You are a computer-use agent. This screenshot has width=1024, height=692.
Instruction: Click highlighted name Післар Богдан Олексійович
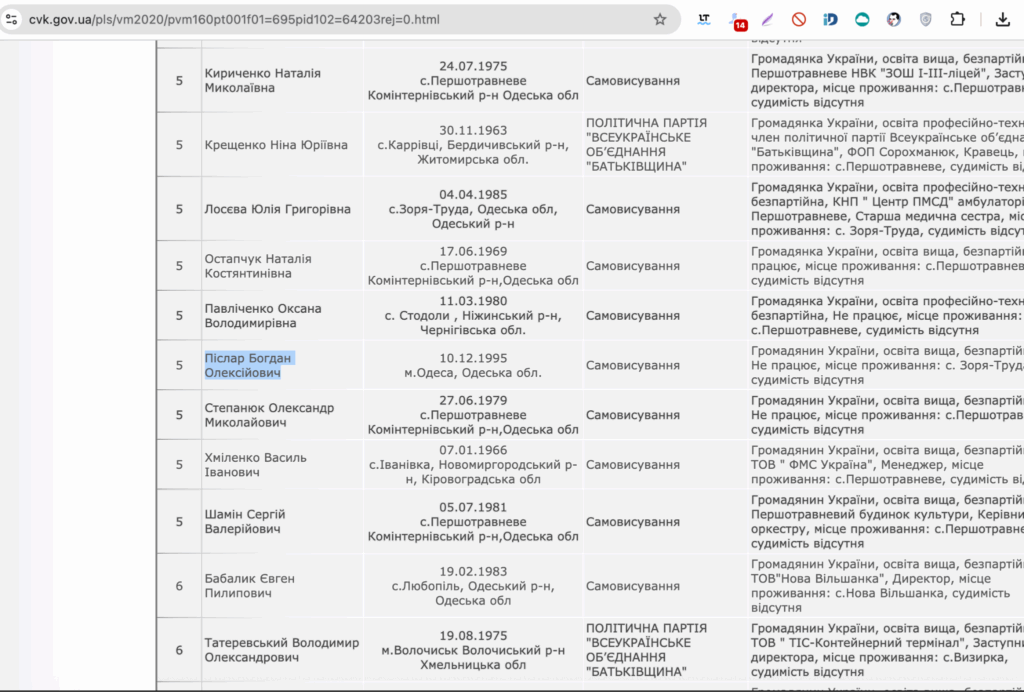(x=249, y=365)
